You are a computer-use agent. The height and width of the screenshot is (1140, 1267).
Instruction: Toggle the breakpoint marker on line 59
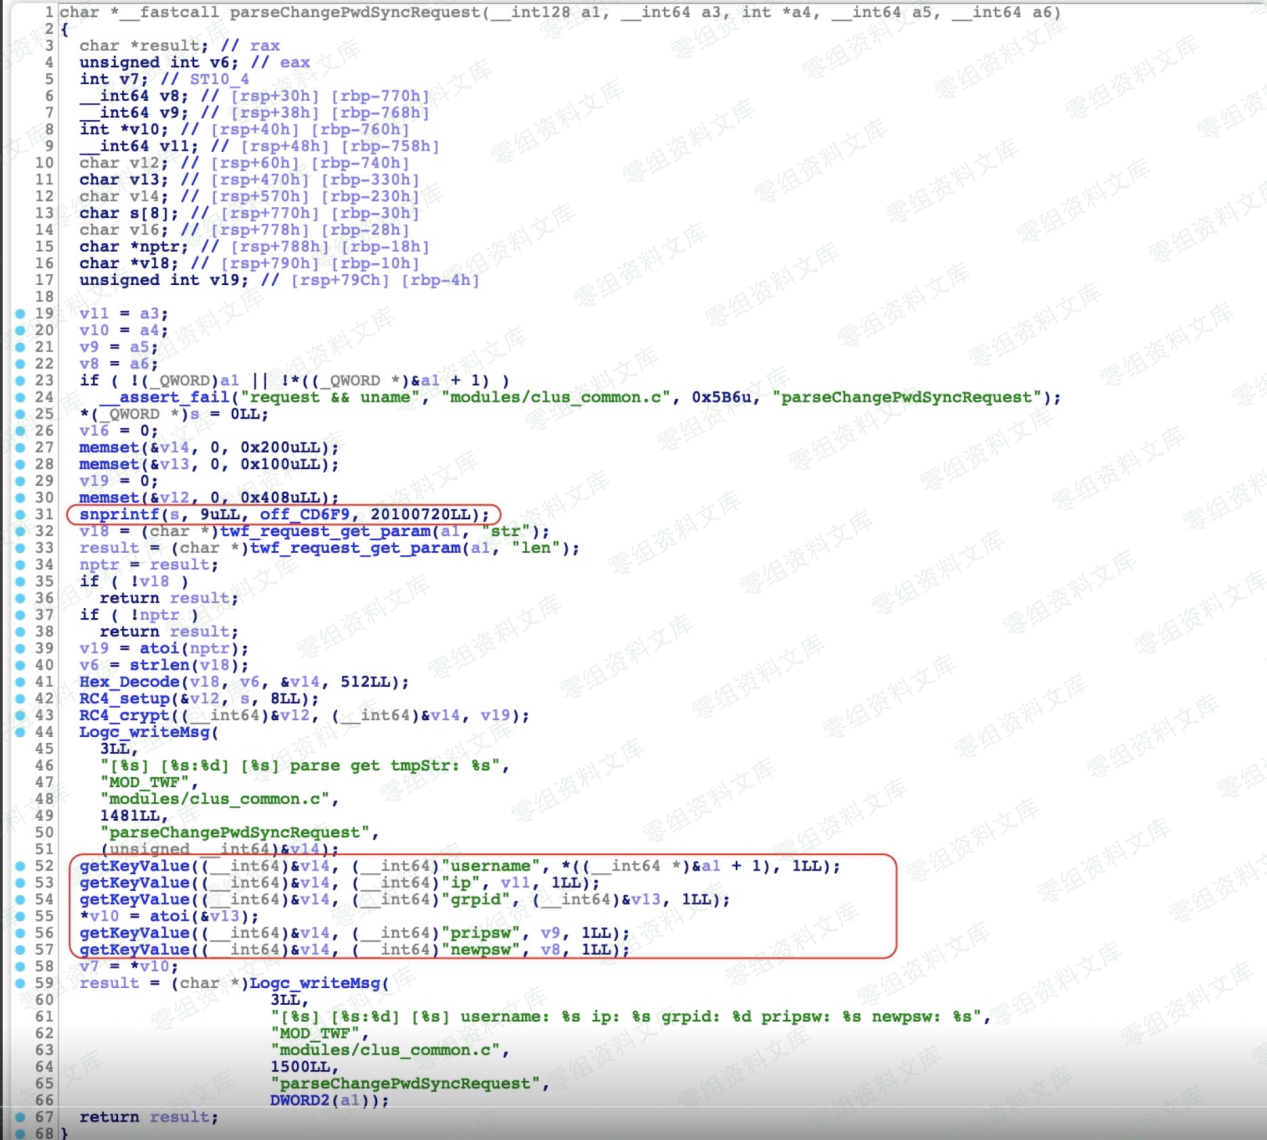pos(20,982)
